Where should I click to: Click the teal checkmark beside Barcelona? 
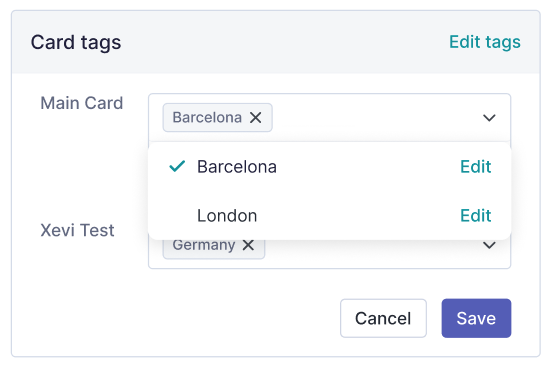click(x=177, y=167)
